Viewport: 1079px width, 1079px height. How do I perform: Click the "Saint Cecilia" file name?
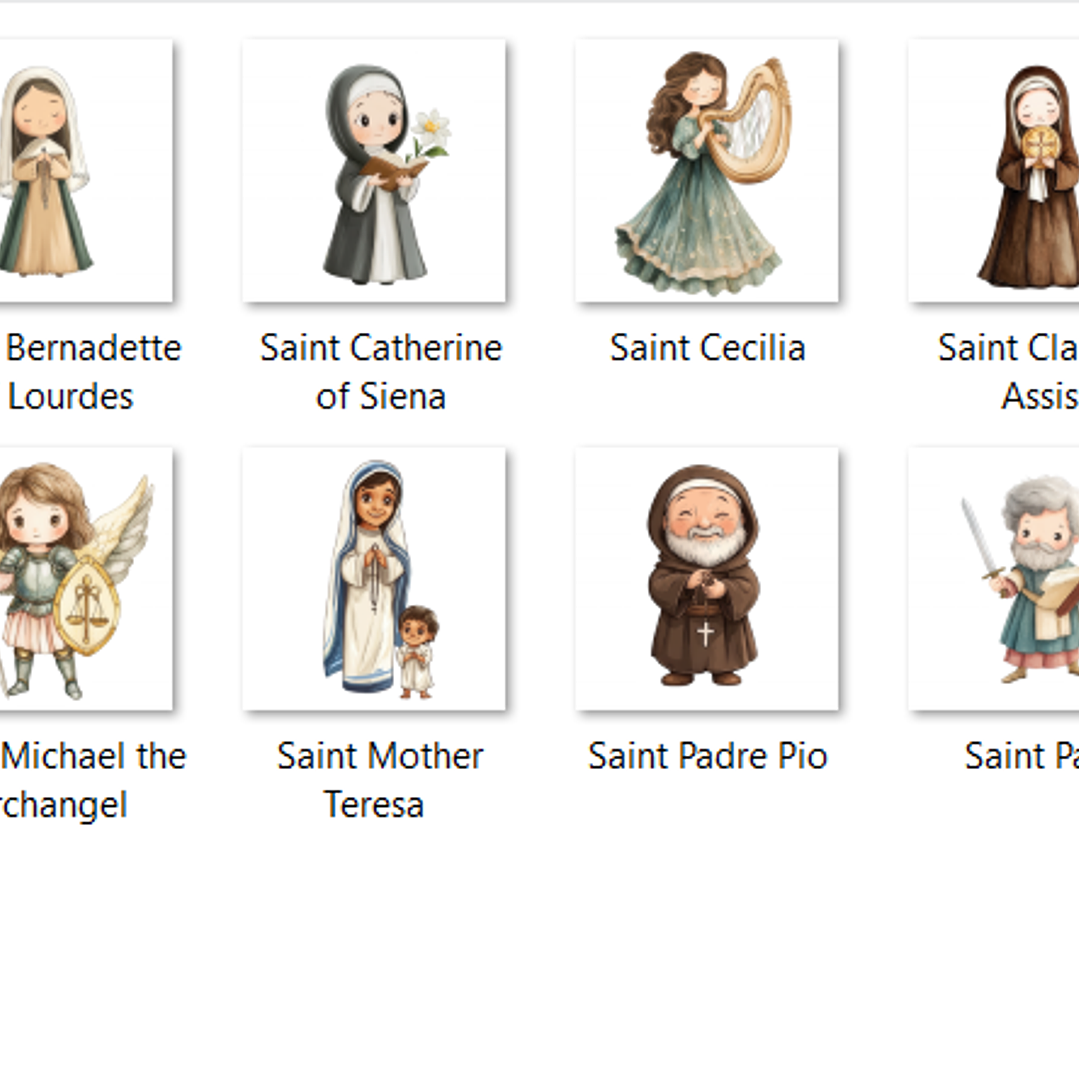point(707,348)
